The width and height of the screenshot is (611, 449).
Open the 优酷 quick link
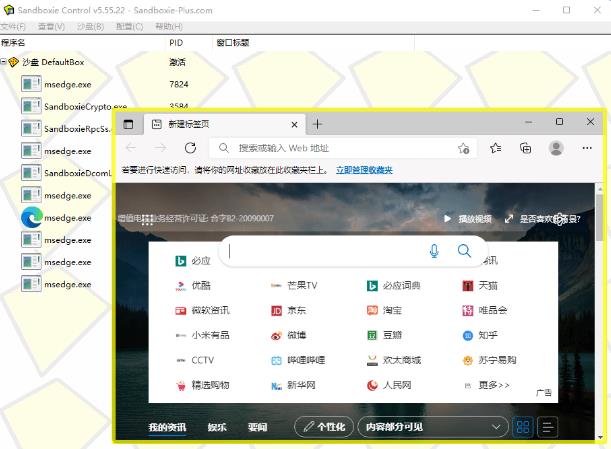point(193,286)
